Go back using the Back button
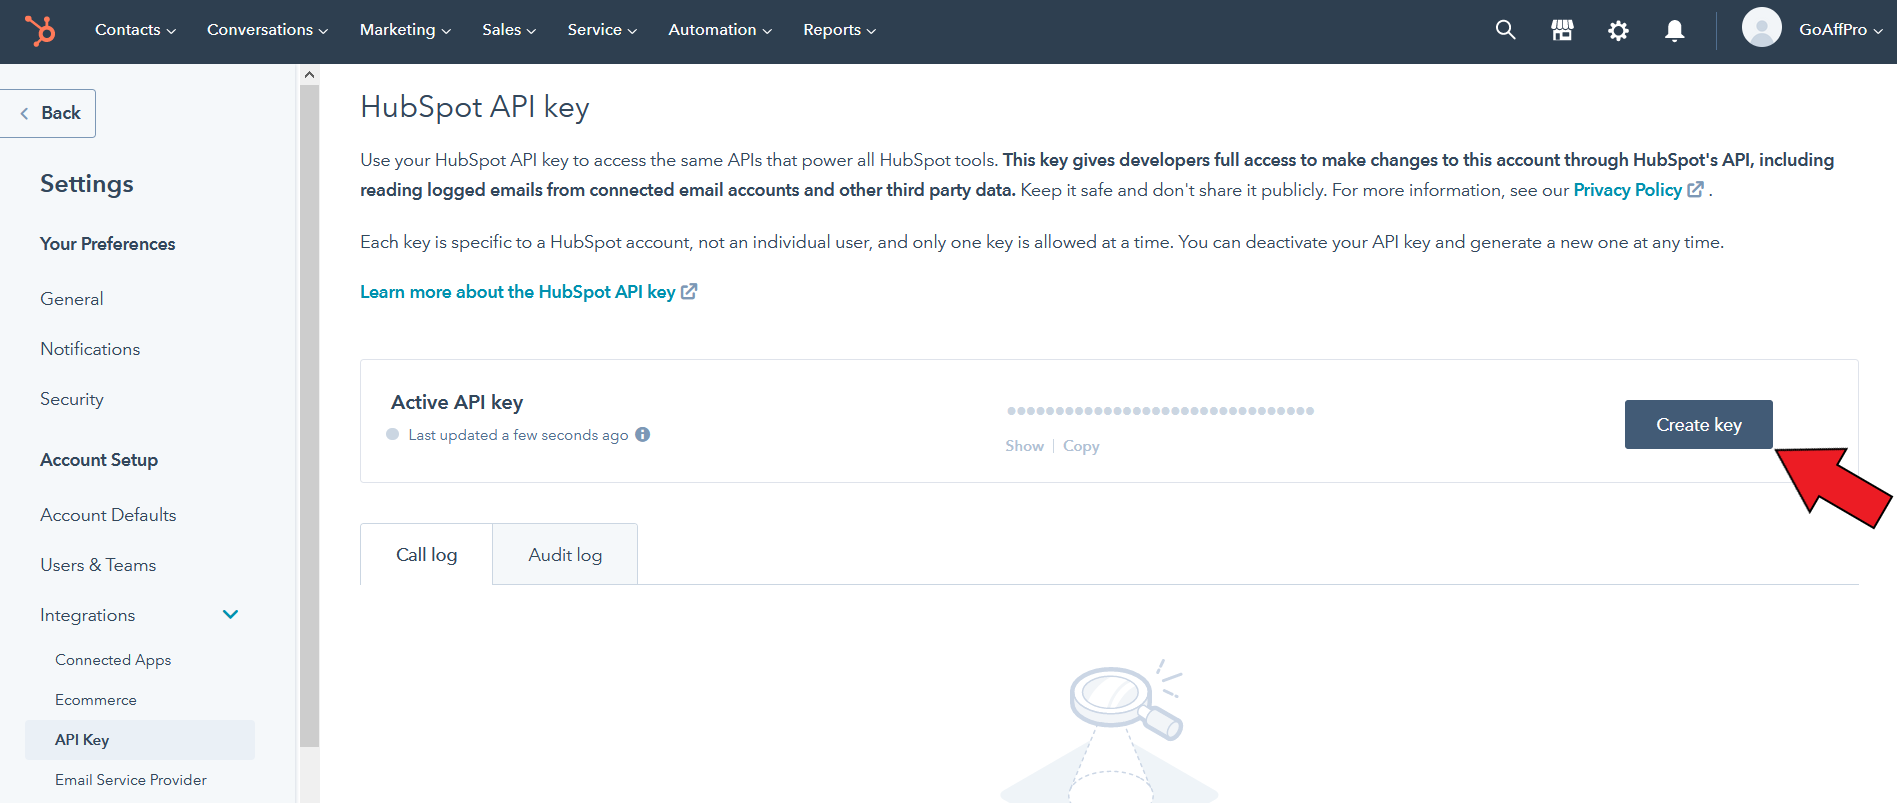The height and width of the screenshot is (803, 1897). [48, 113]
